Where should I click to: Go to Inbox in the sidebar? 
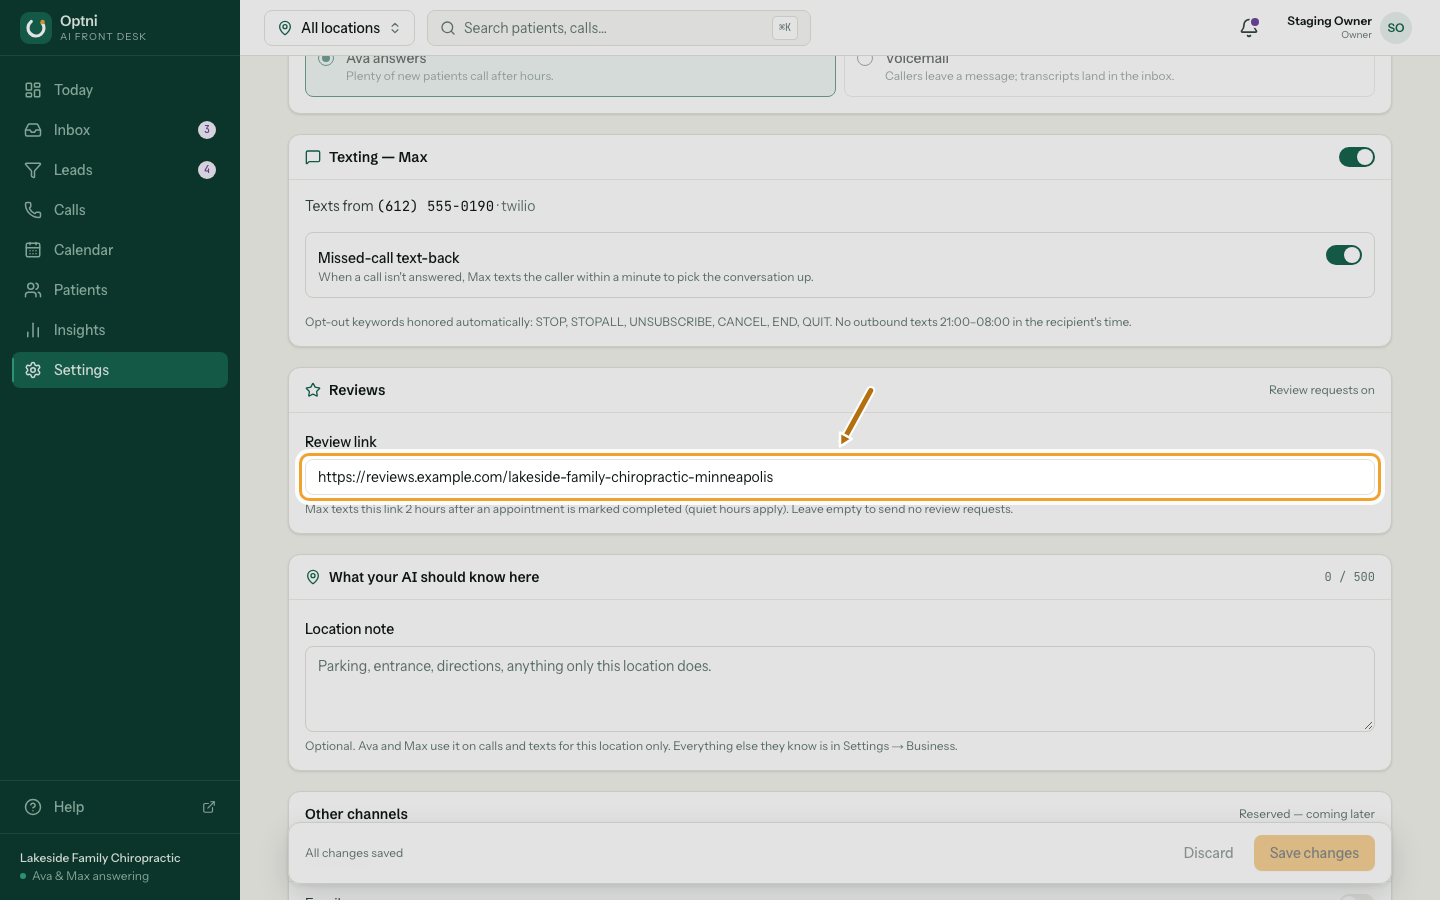click(120, 130)
